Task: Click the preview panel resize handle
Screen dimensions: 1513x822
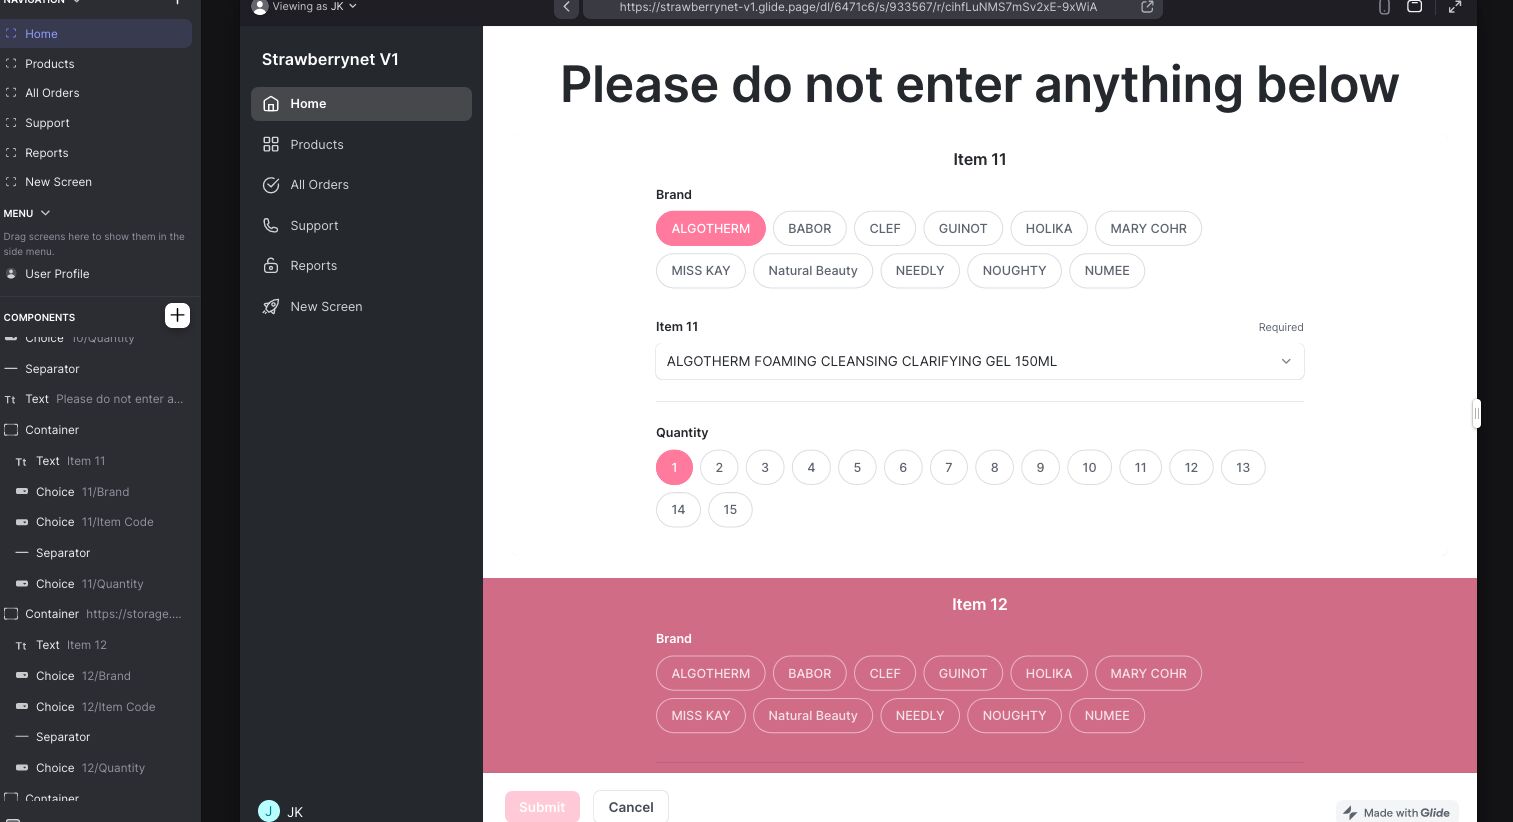Action: pyautogui.click(x=1476, y=414)
